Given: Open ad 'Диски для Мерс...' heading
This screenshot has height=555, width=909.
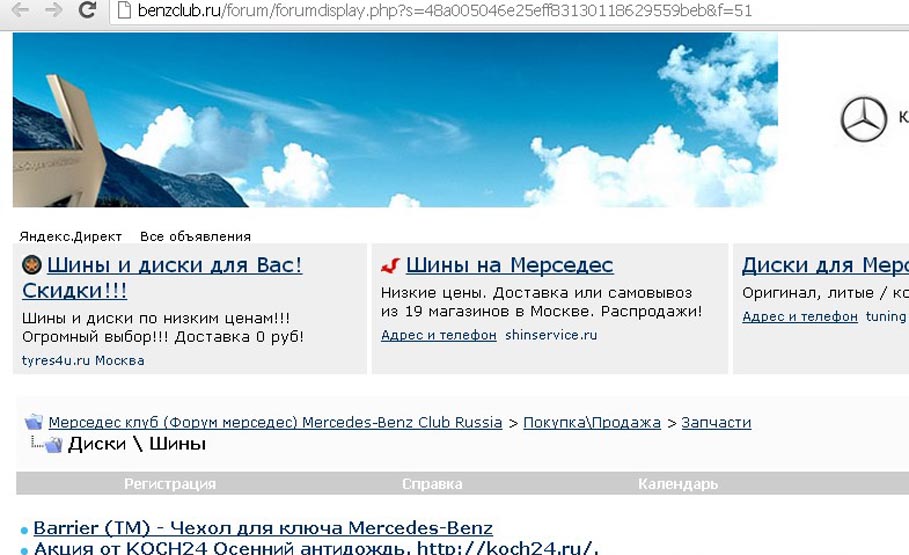Looking at the screenshot, I should pos(825,265).
